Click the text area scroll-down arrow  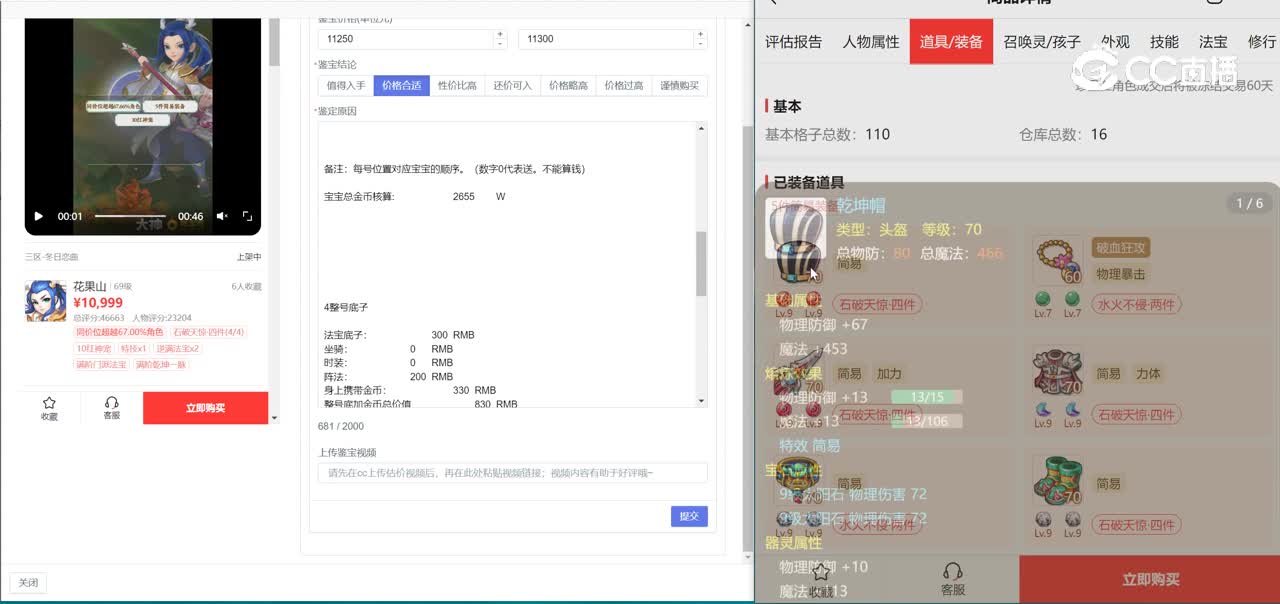tap(701, 401)
